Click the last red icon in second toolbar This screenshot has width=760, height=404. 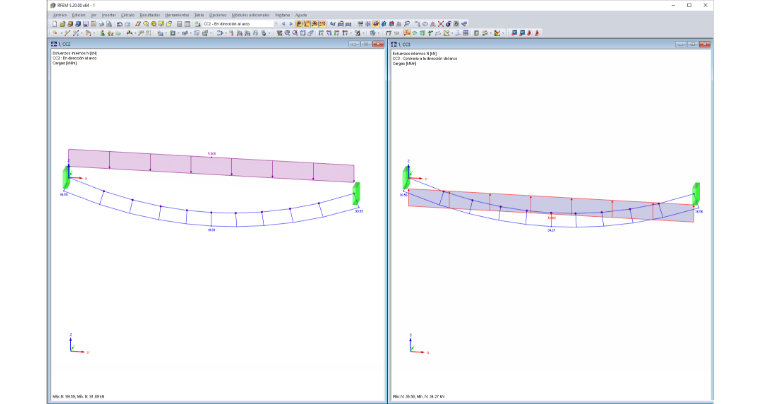536,33
